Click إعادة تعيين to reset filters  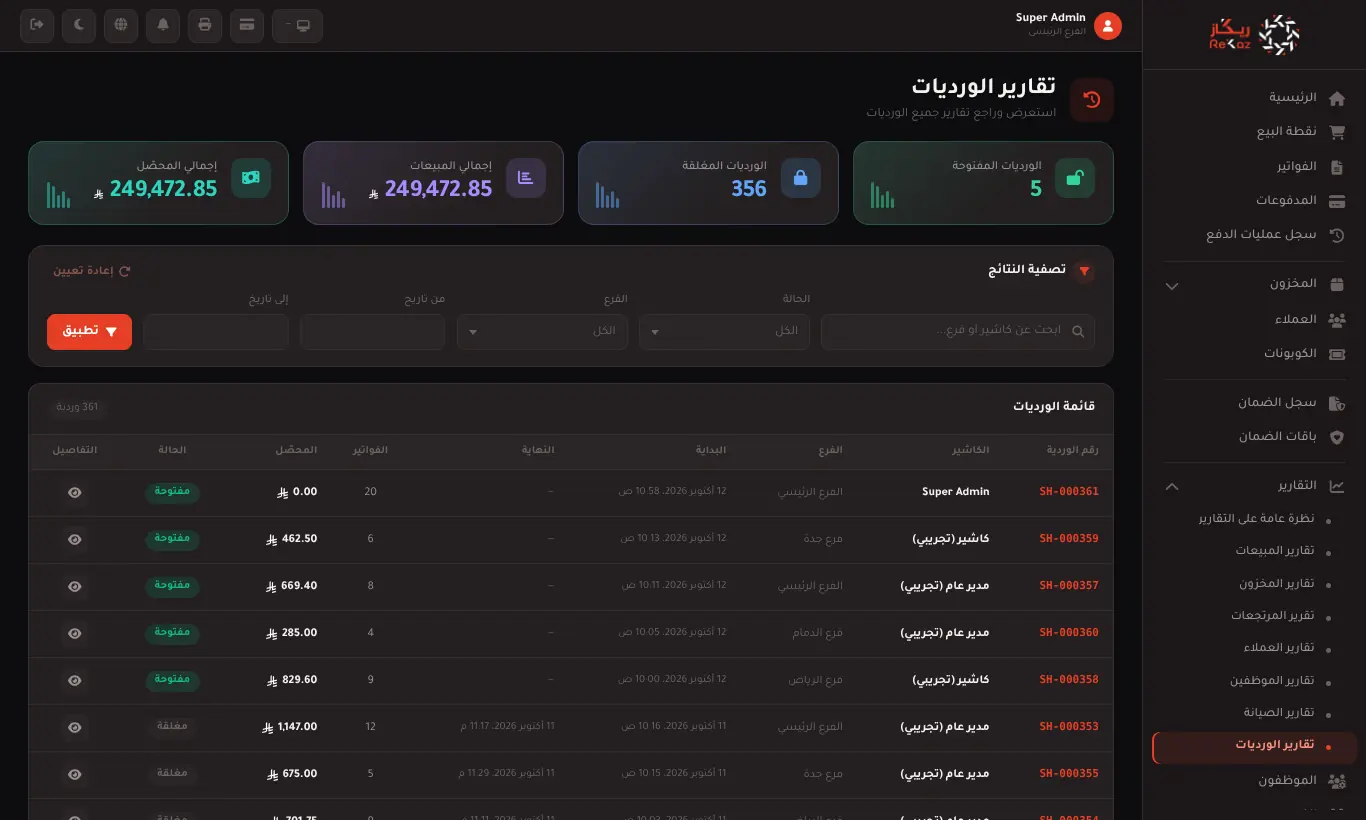[92, 271]
